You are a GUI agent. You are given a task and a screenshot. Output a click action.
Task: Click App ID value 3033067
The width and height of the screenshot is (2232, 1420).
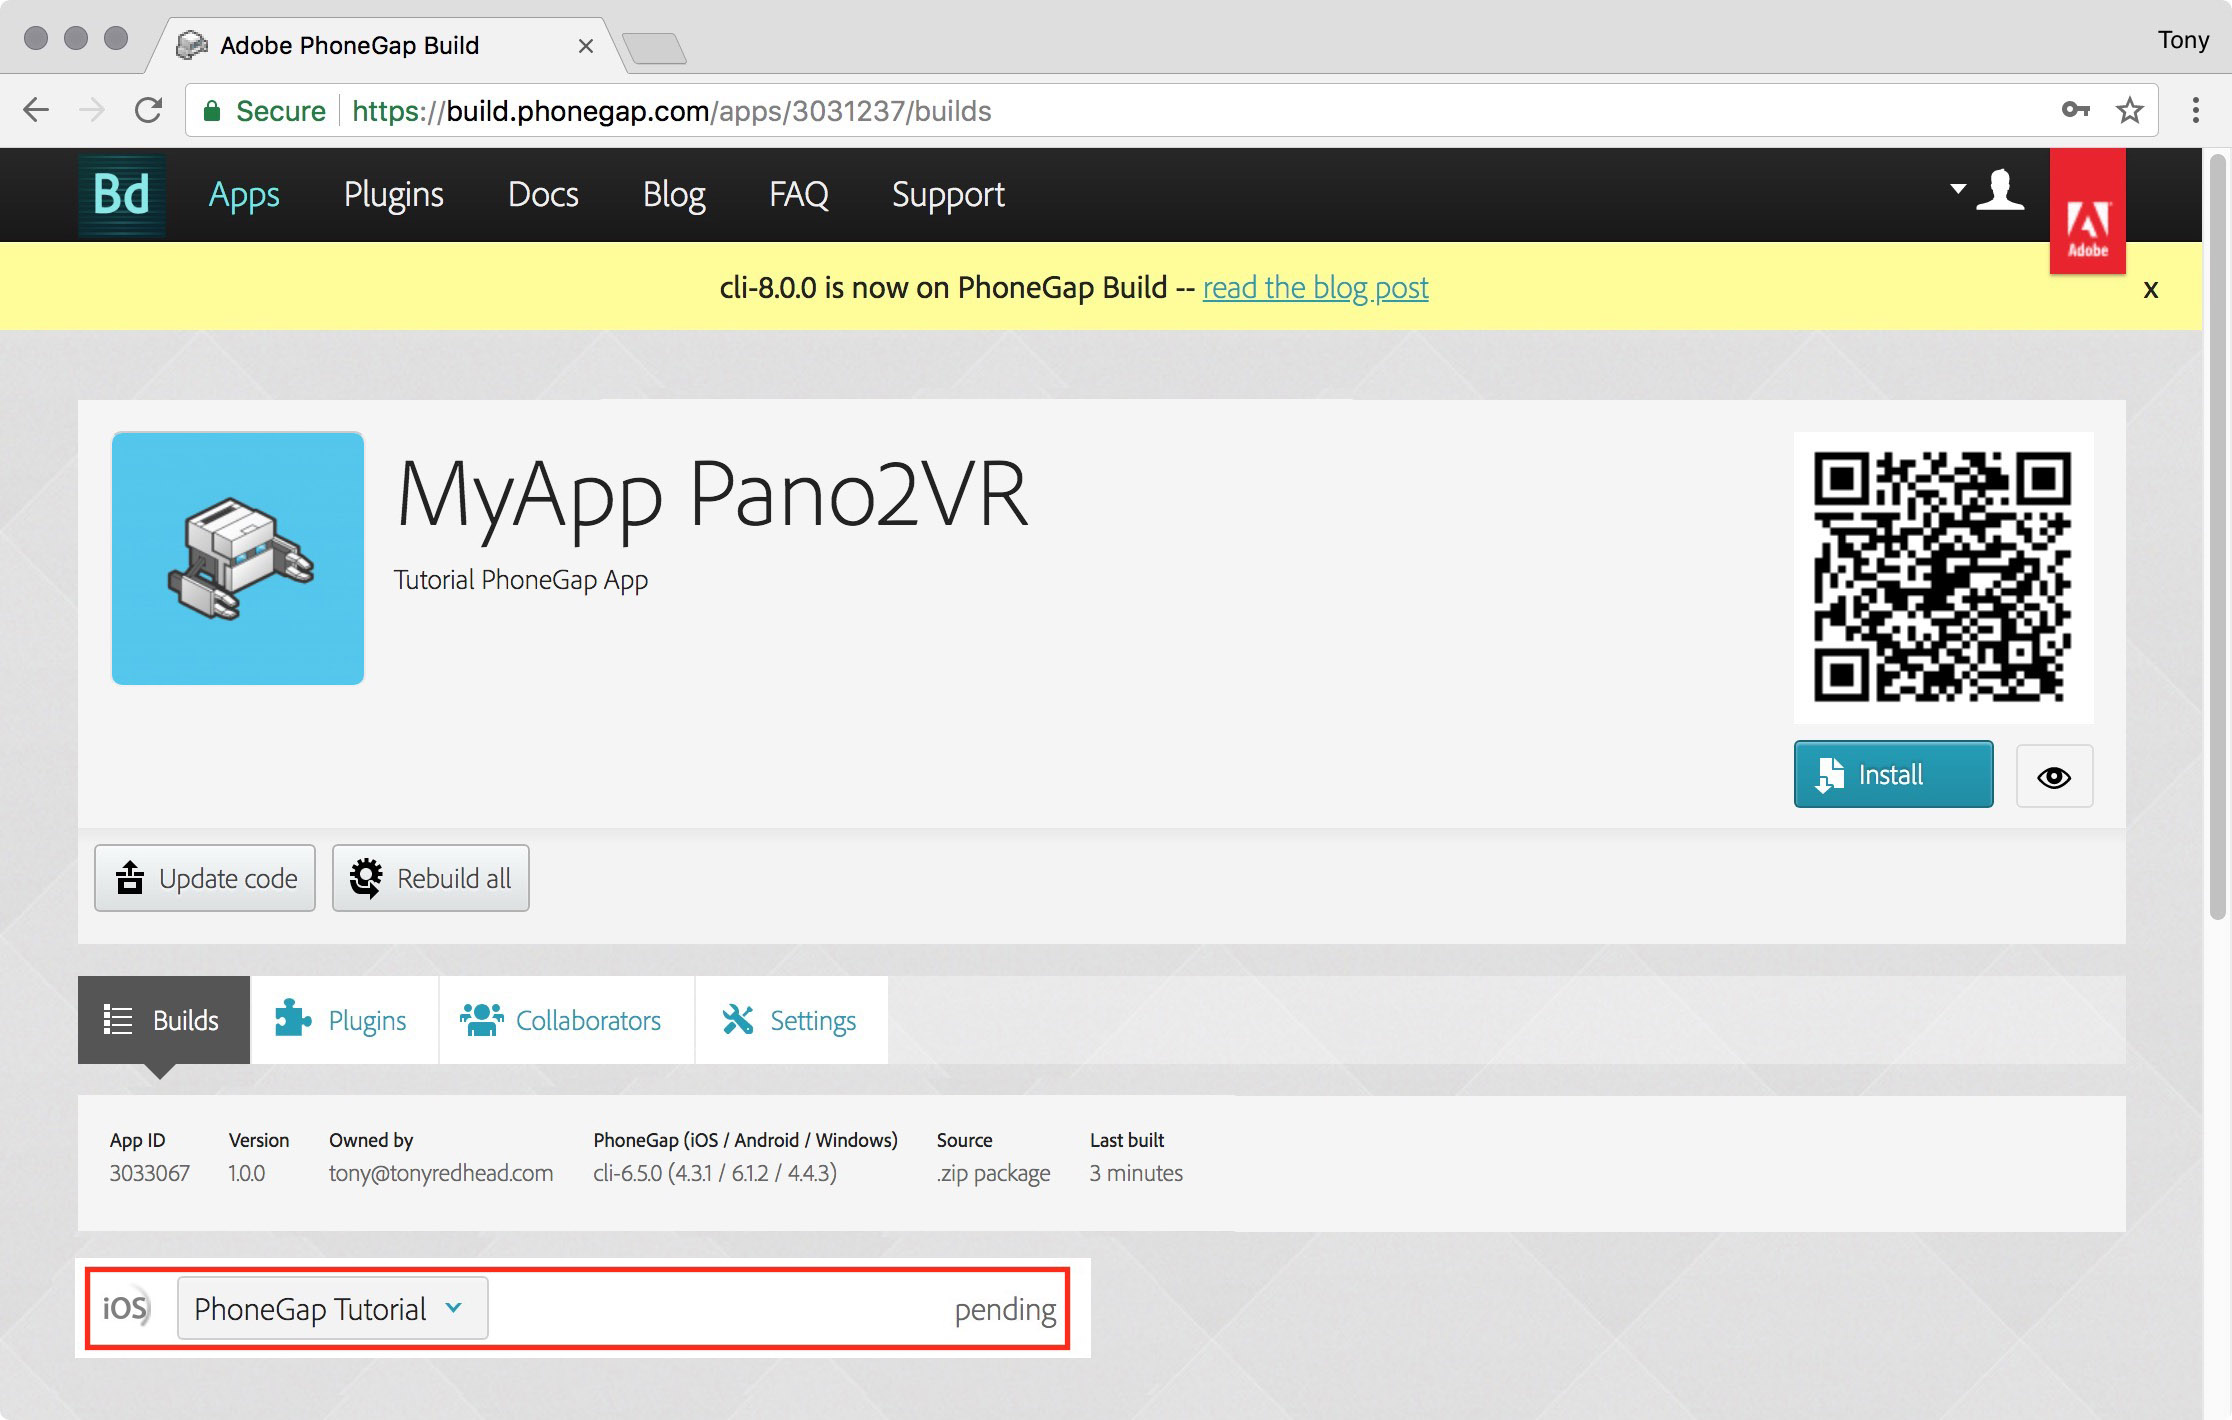[x=150, y=1173]
